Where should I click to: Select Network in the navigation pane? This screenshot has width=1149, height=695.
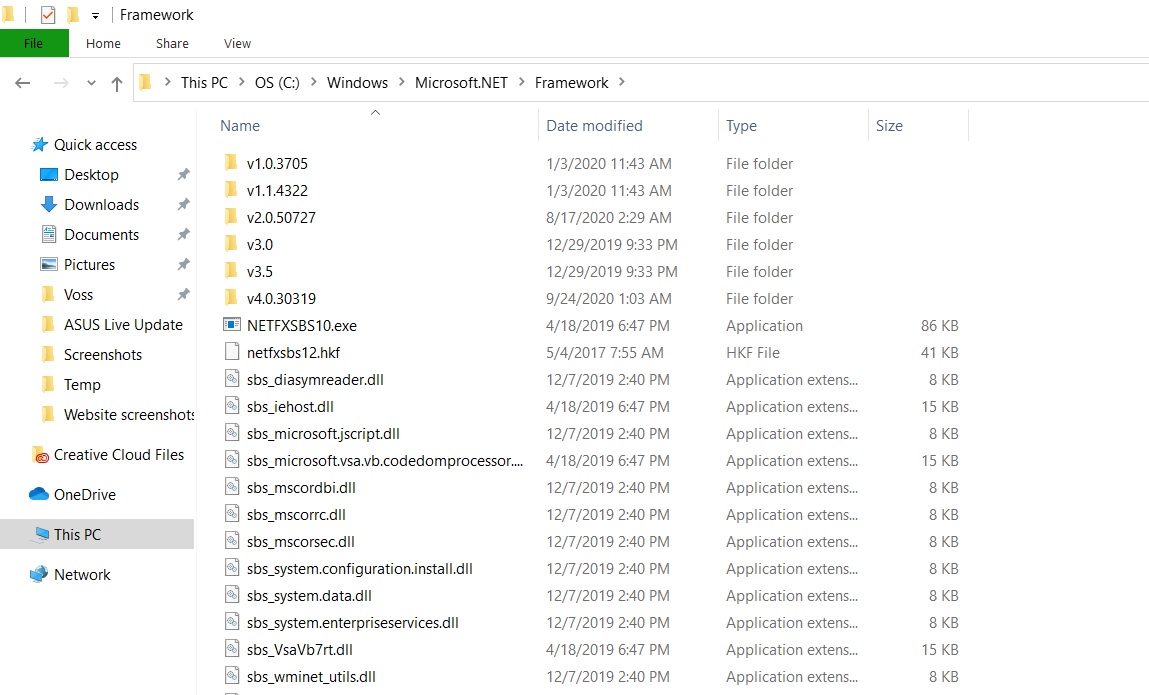tap(82, 576)
